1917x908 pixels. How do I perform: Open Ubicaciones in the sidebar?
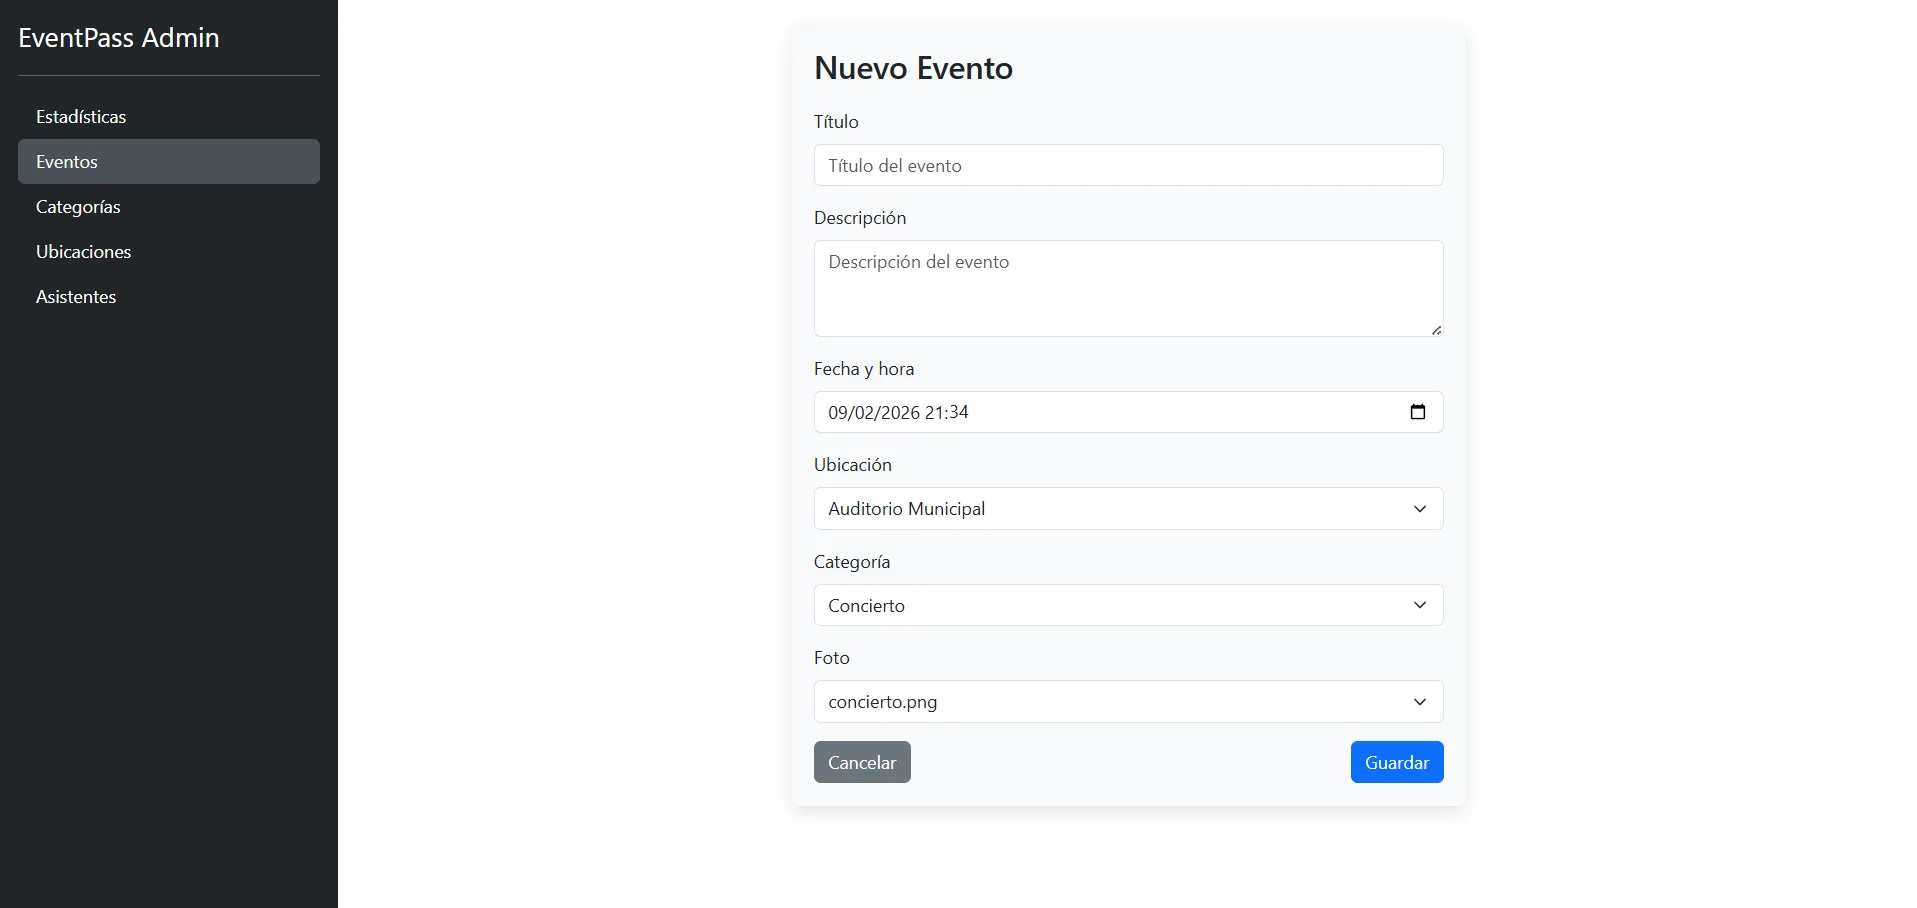(169, 252)
